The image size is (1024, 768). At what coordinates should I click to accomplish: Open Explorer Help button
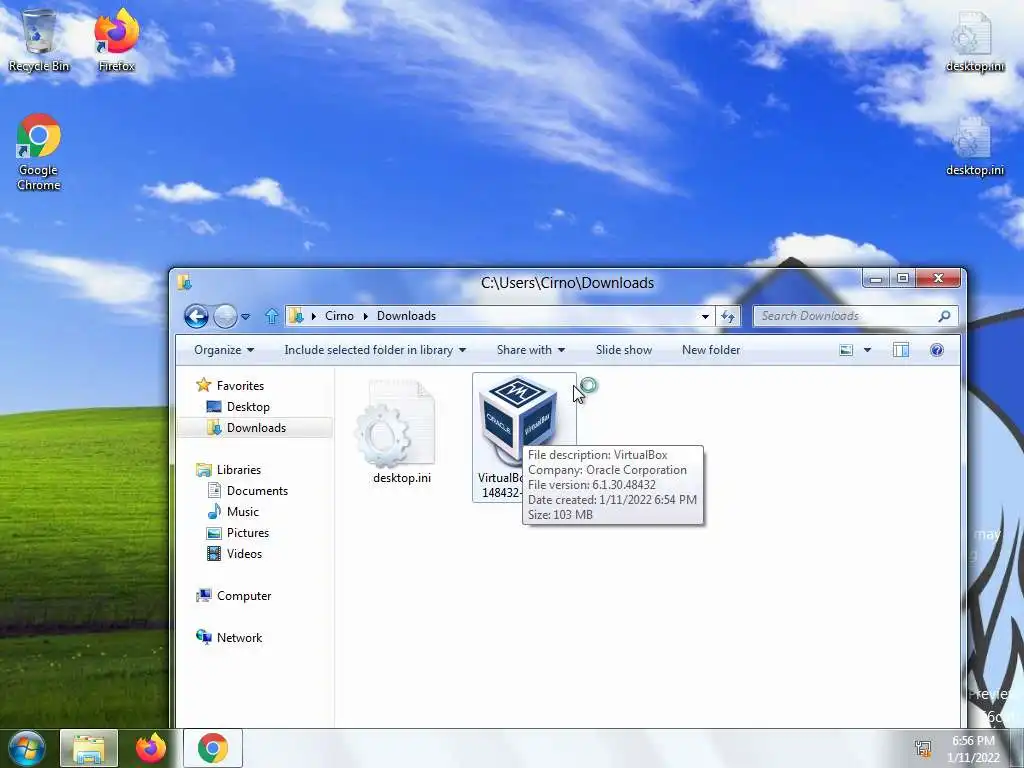[x=936, y=350]
